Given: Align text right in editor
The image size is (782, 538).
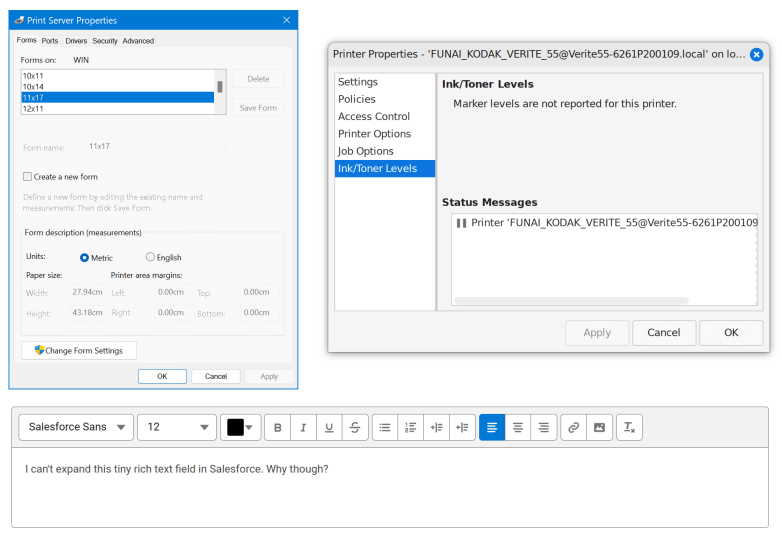Looking at the screenshot, I should tap(544, 427).
